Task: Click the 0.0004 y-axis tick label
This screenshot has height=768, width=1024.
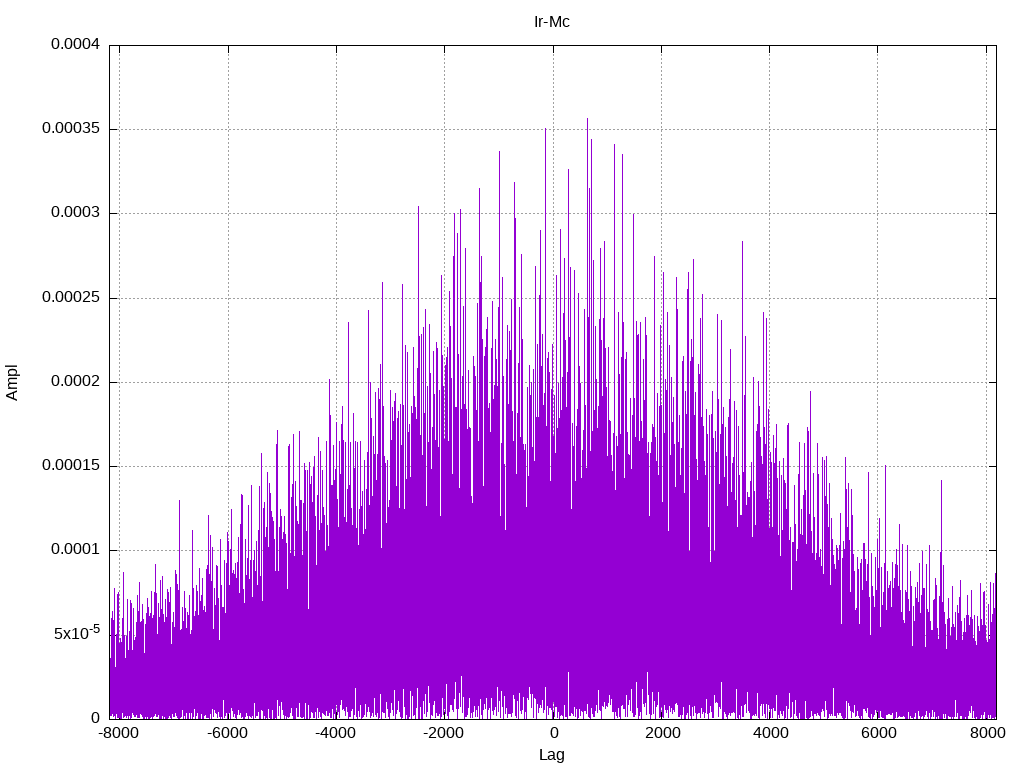Action: pos(76,44)
